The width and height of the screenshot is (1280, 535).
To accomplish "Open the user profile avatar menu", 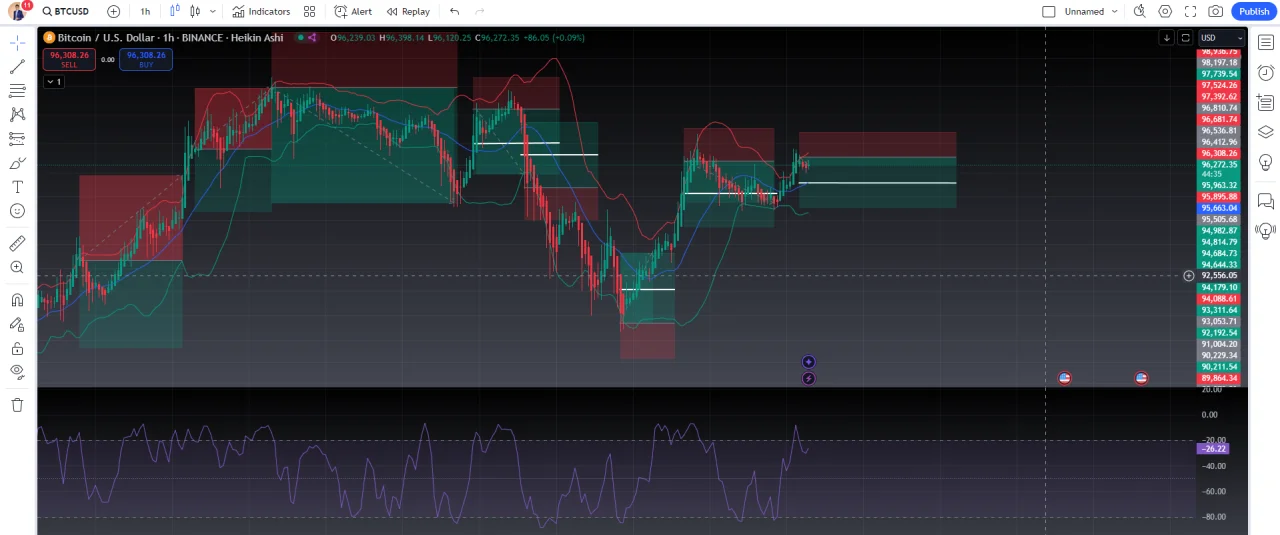I will (18, 11).
